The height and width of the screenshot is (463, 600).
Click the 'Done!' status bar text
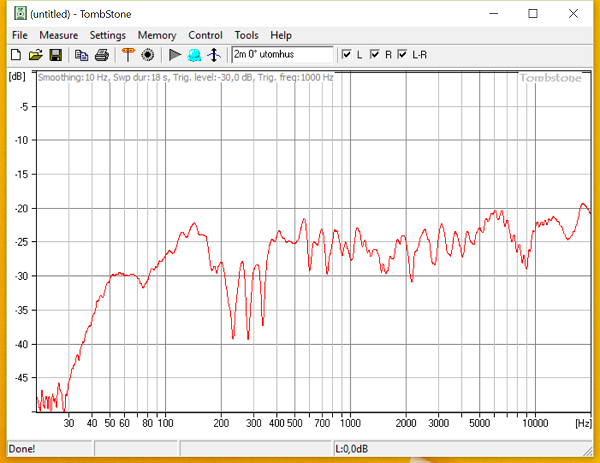tap(22, 448)
